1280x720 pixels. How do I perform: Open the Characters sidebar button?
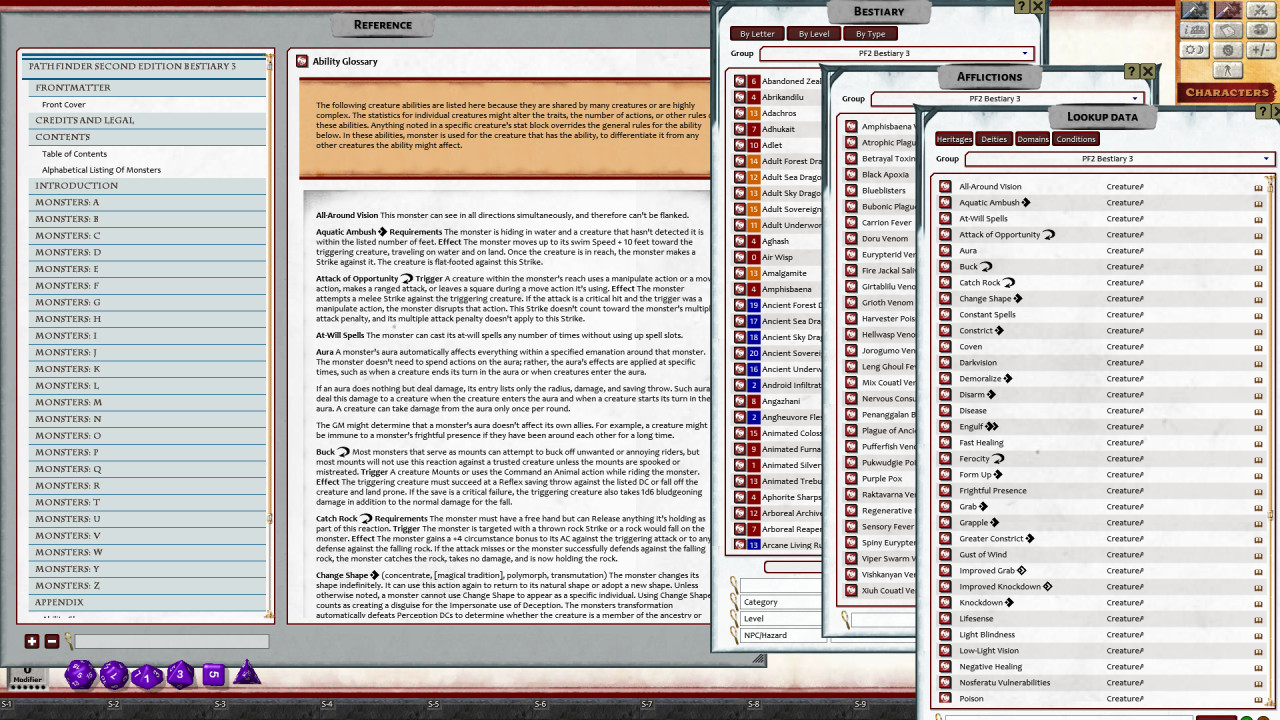1226,92
